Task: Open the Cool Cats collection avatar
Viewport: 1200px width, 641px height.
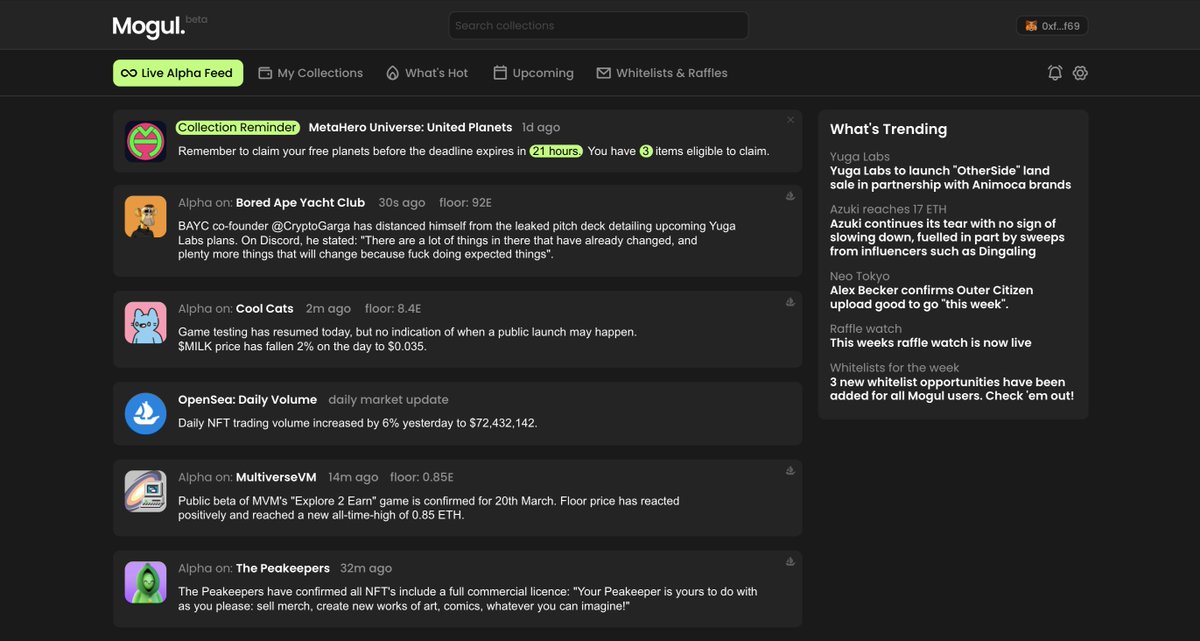Action: coord(146,323)
